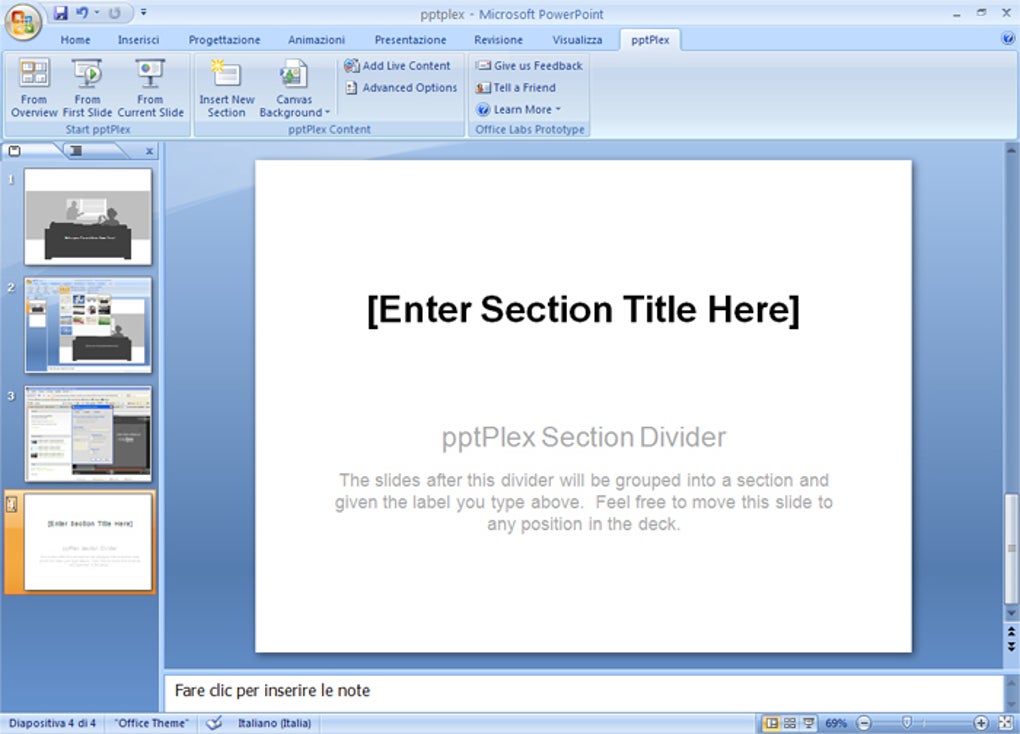The height and width of the screenshot is (734, 1020).
Task: Click Insert New Section
Action: (226, 88)
